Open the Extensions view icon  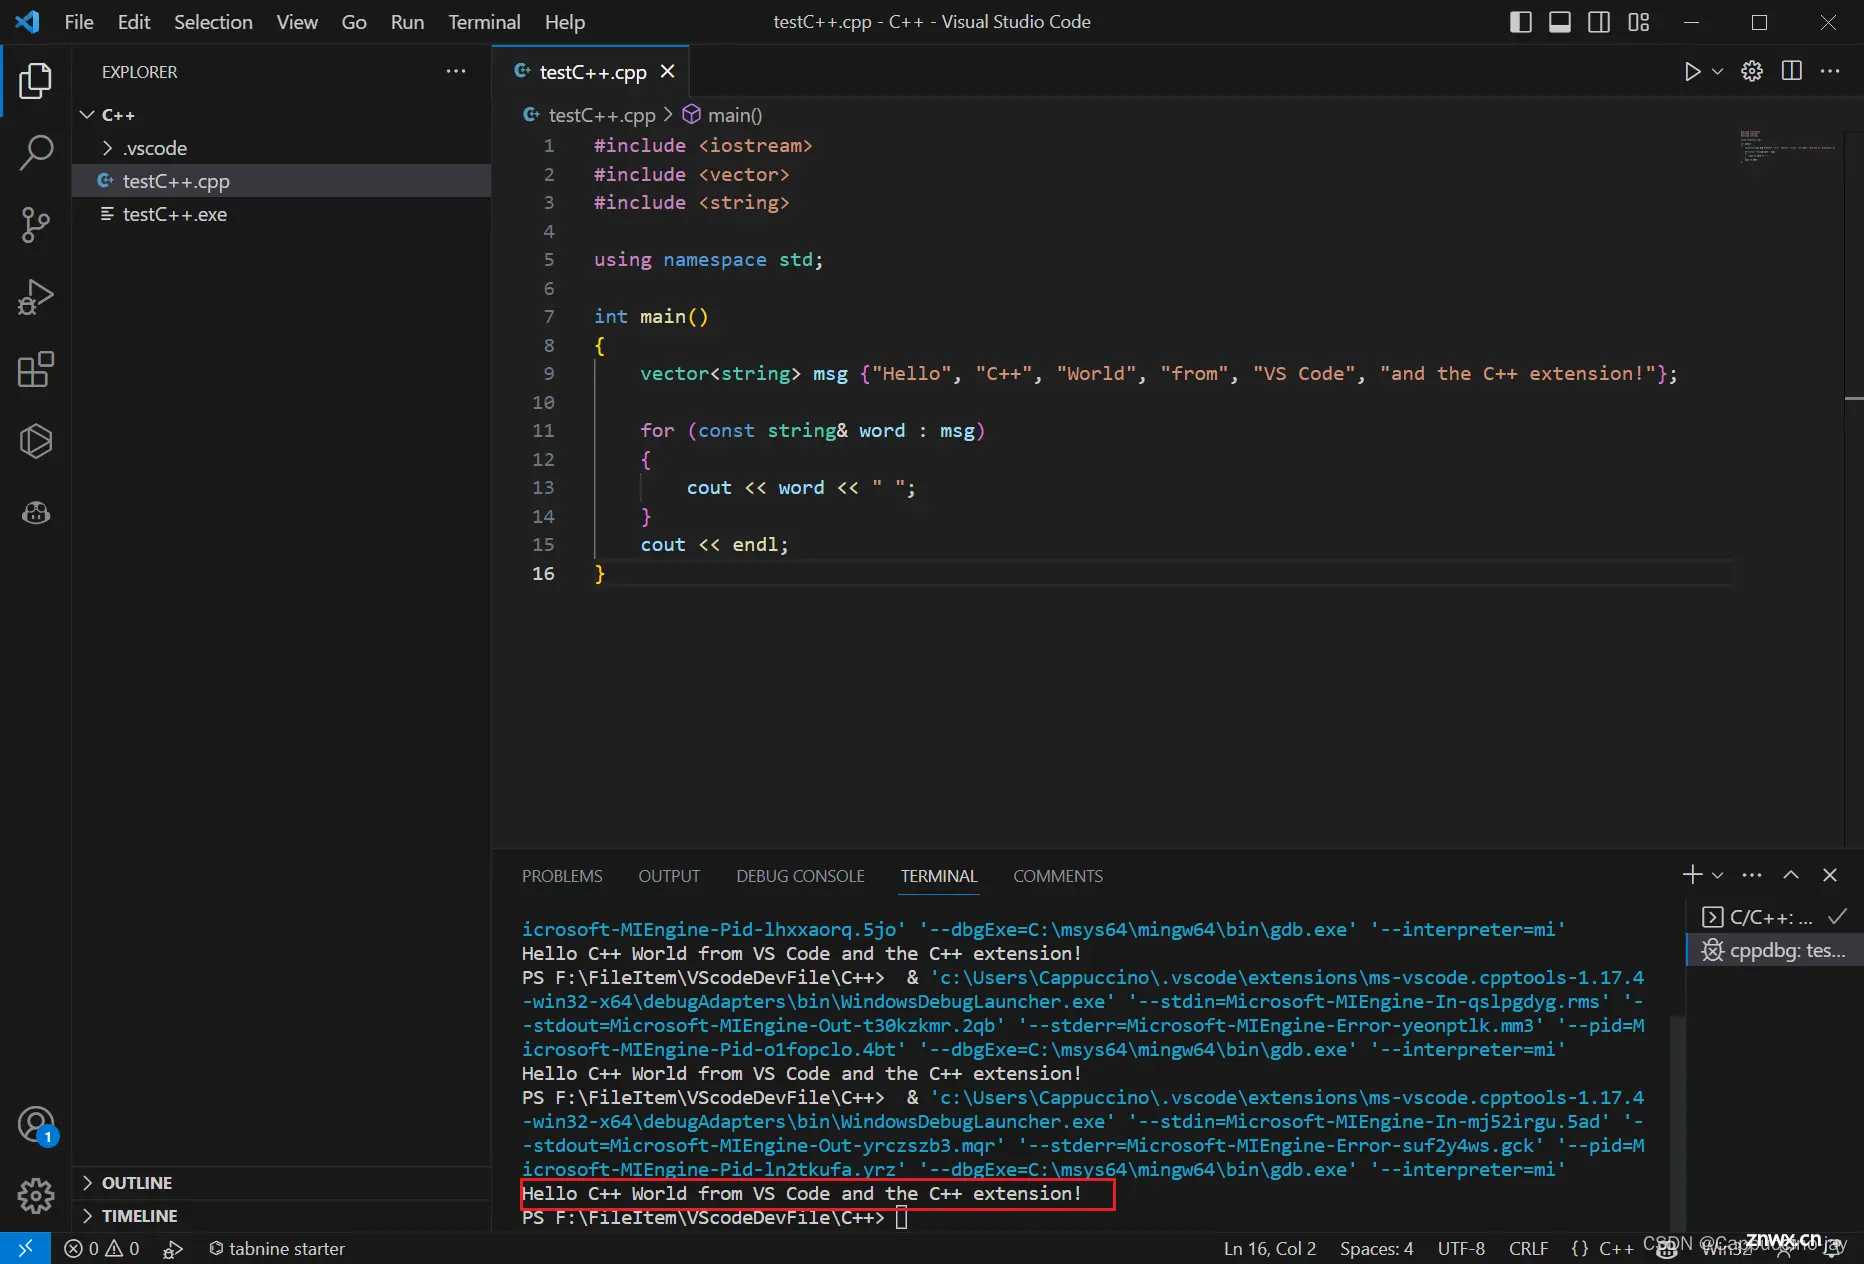[x=36, y=369]
